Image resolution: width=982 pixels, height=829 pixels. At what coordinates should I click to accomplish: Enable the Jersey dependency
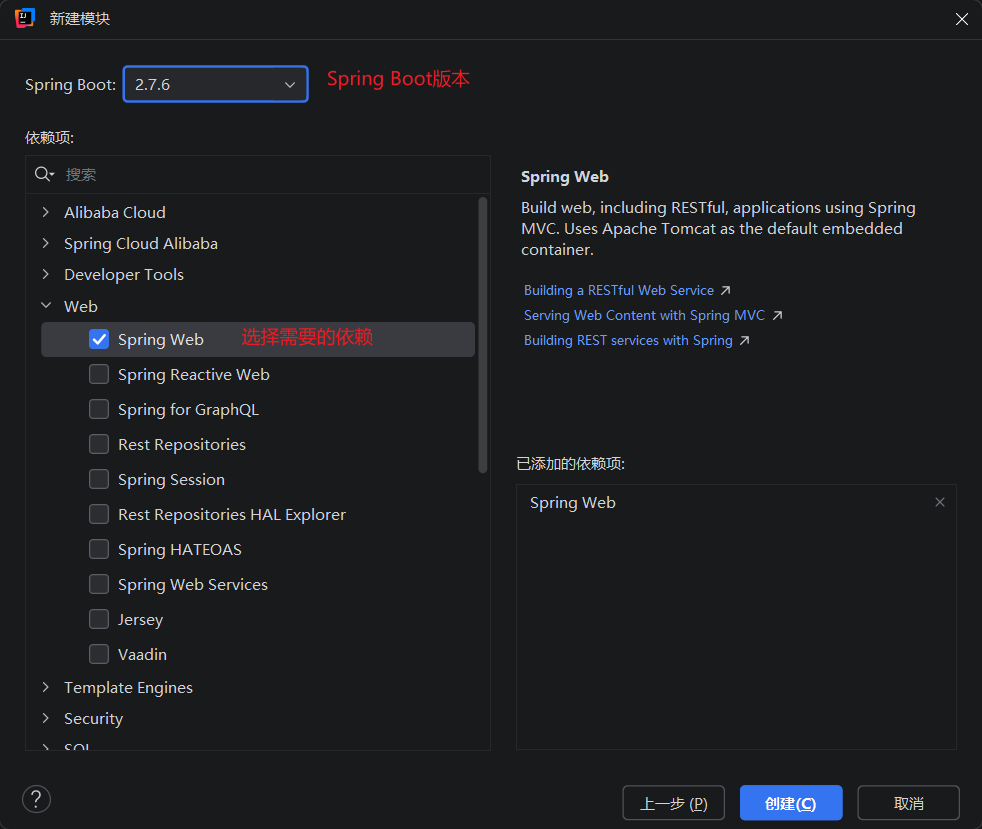99,620
